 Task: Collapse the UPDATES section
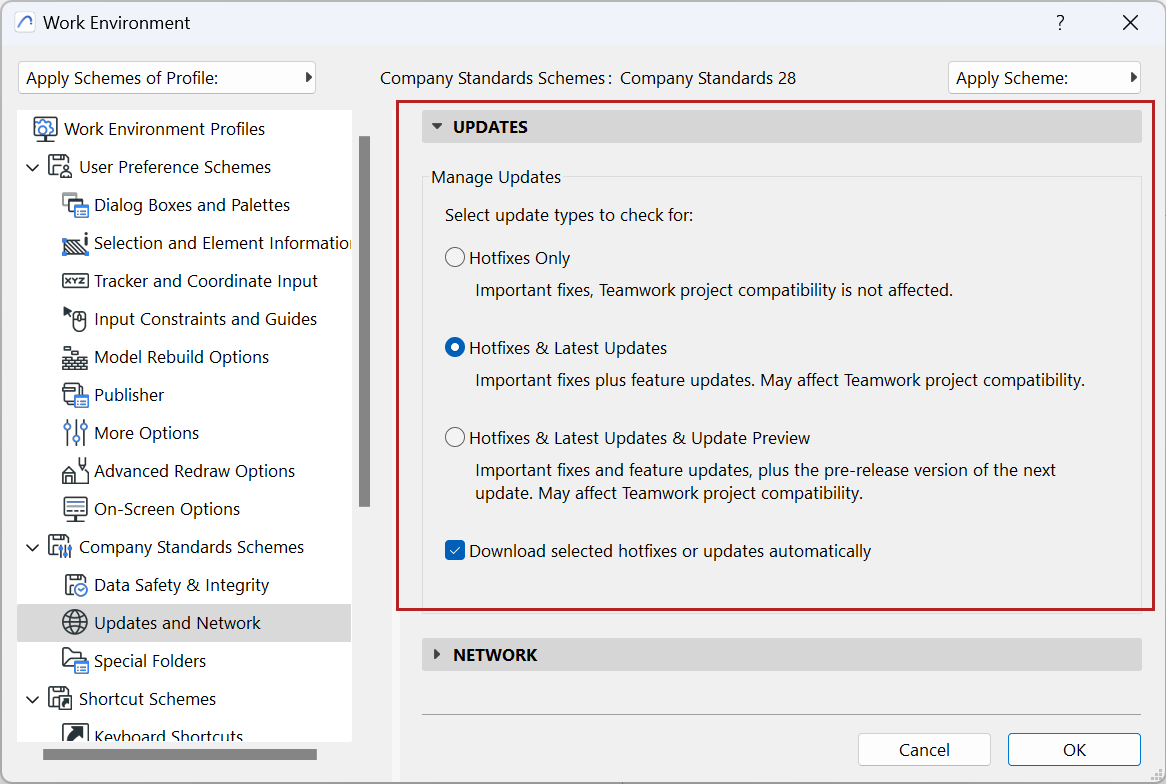coord(437,127)
